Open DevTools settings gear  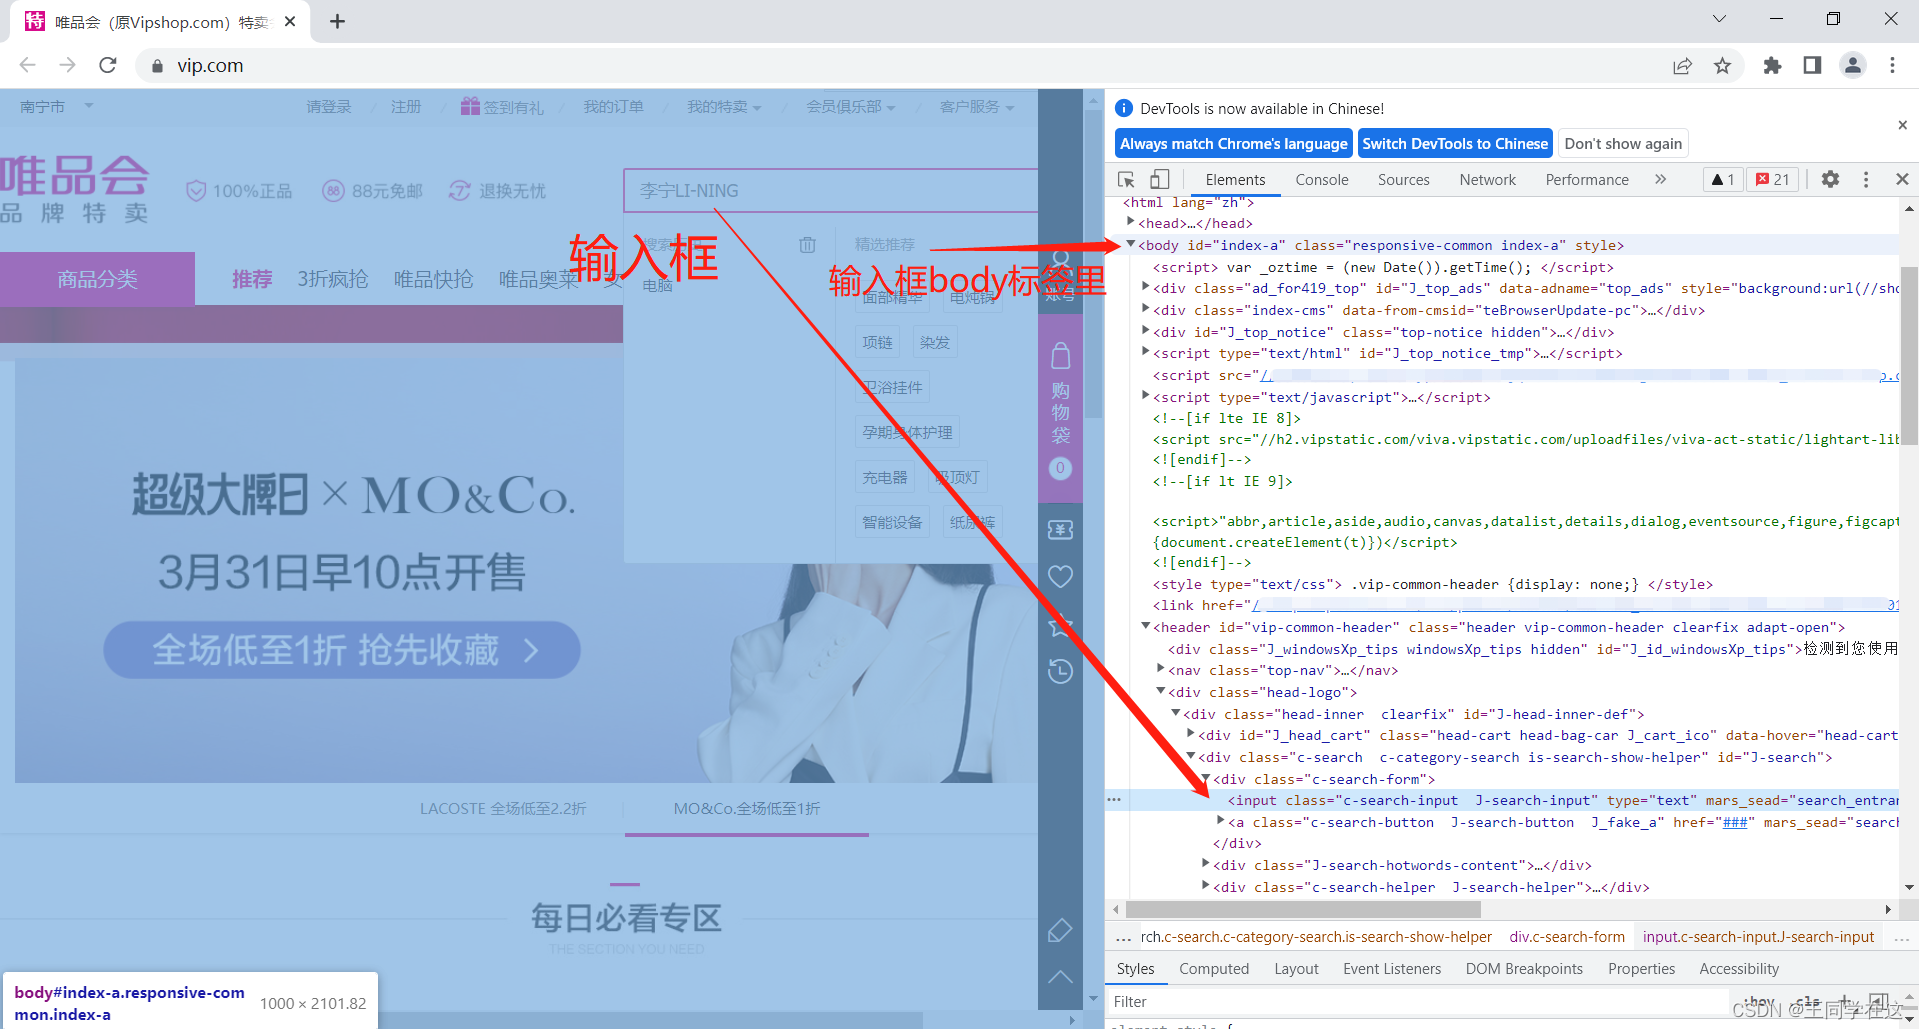pos(1830,179)
